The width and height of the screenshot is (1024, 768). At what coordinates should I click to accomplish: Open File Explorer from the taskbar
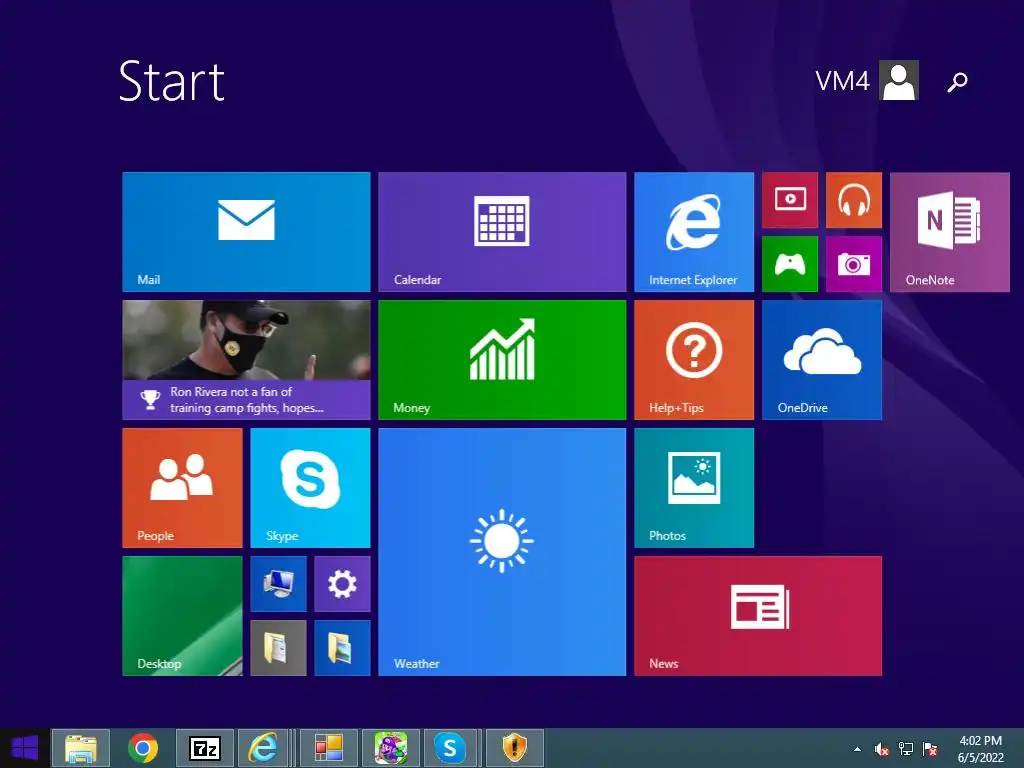coord(81,748)
